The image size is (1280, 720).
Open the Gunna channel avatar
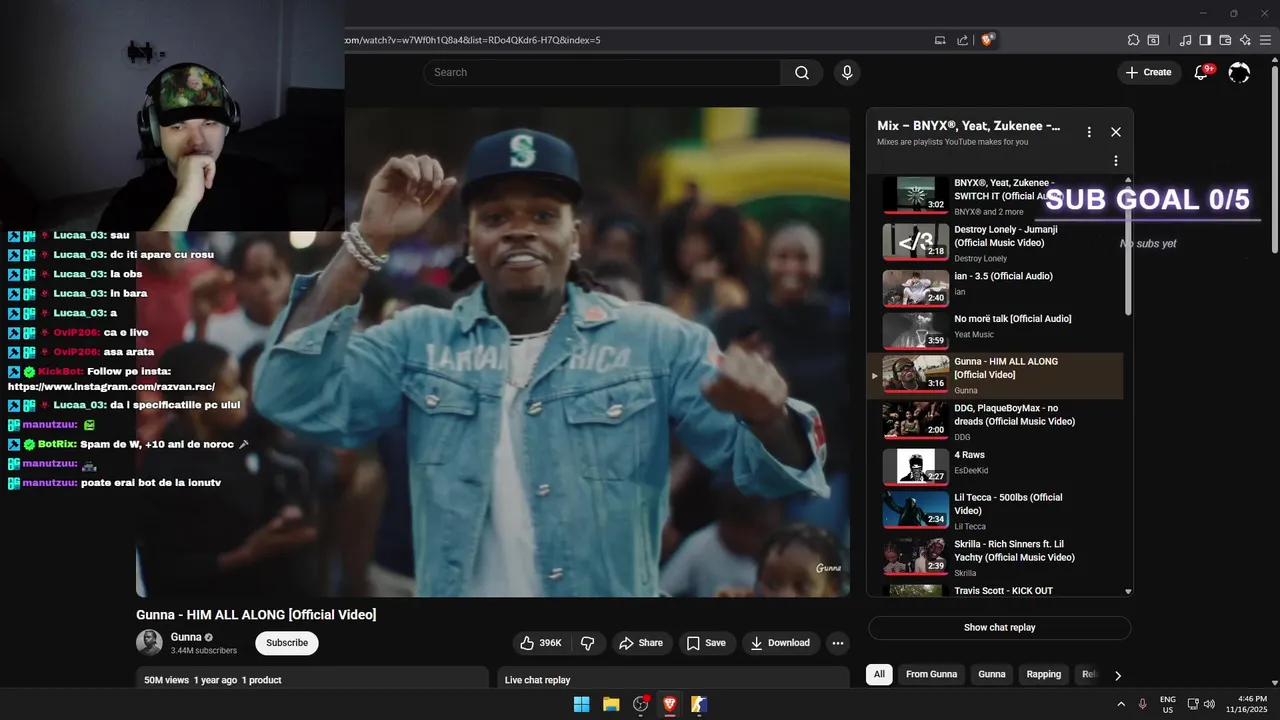tap(149, 643)
